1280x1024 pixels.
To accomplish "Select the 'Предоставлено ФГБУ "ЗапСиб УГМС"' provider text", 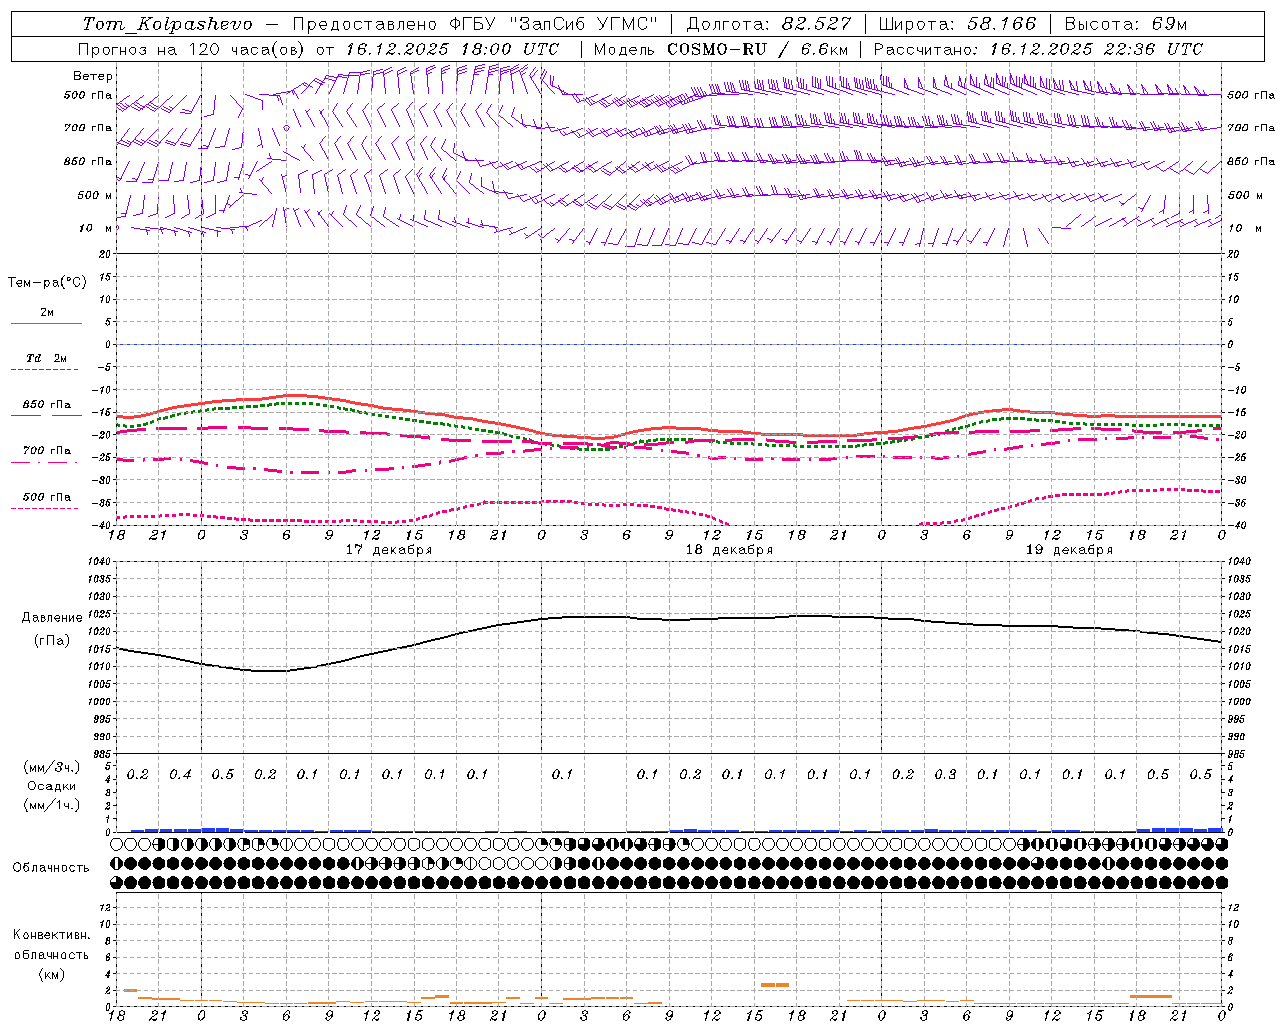I will point(475,24).
